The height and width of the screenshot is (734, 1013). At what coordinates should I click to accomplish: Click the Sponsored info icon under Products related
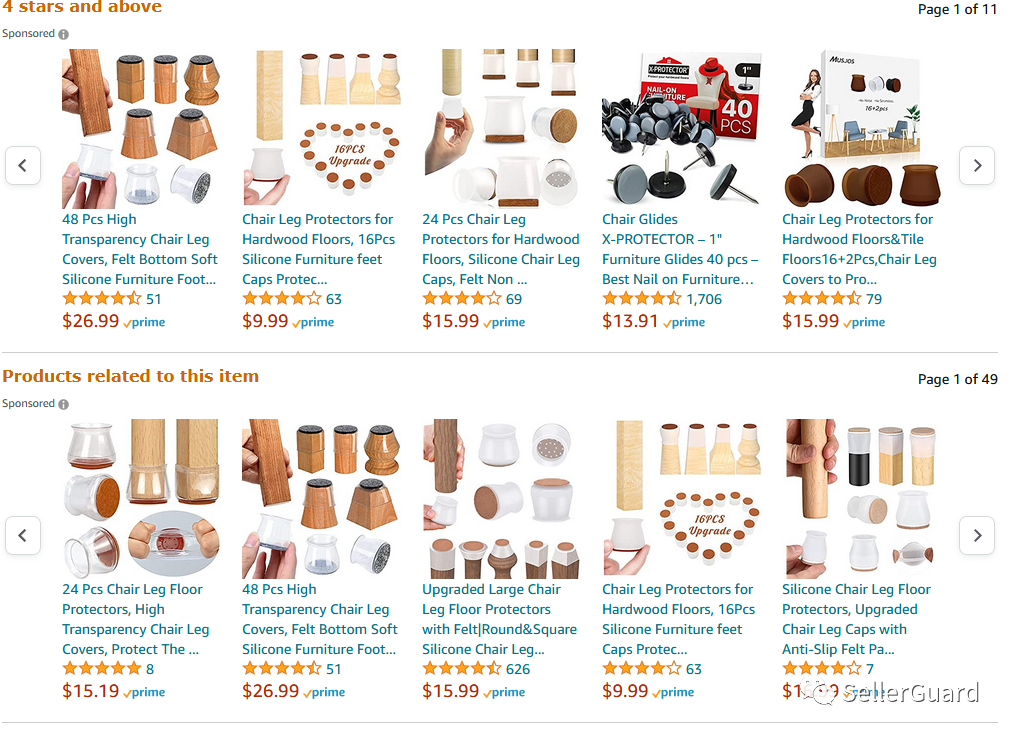click(x=63, y=404)
